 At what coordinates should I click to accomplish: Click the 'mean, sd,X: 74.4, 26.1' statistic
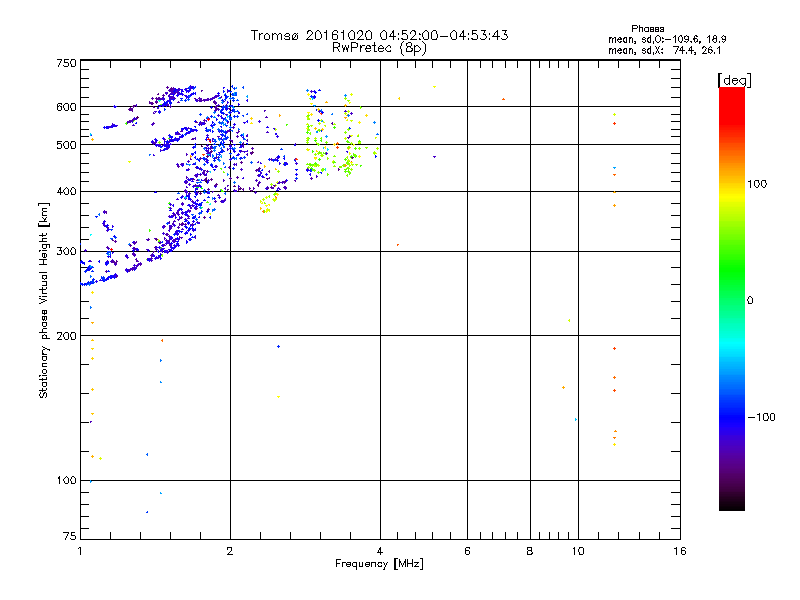tap(664, 50)
